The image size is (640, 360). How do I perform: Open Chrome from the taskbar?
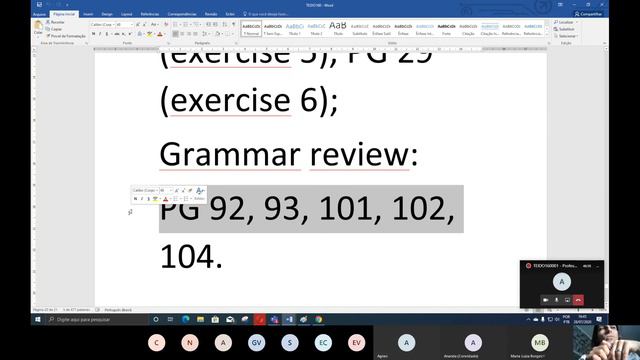coord(318,319)
